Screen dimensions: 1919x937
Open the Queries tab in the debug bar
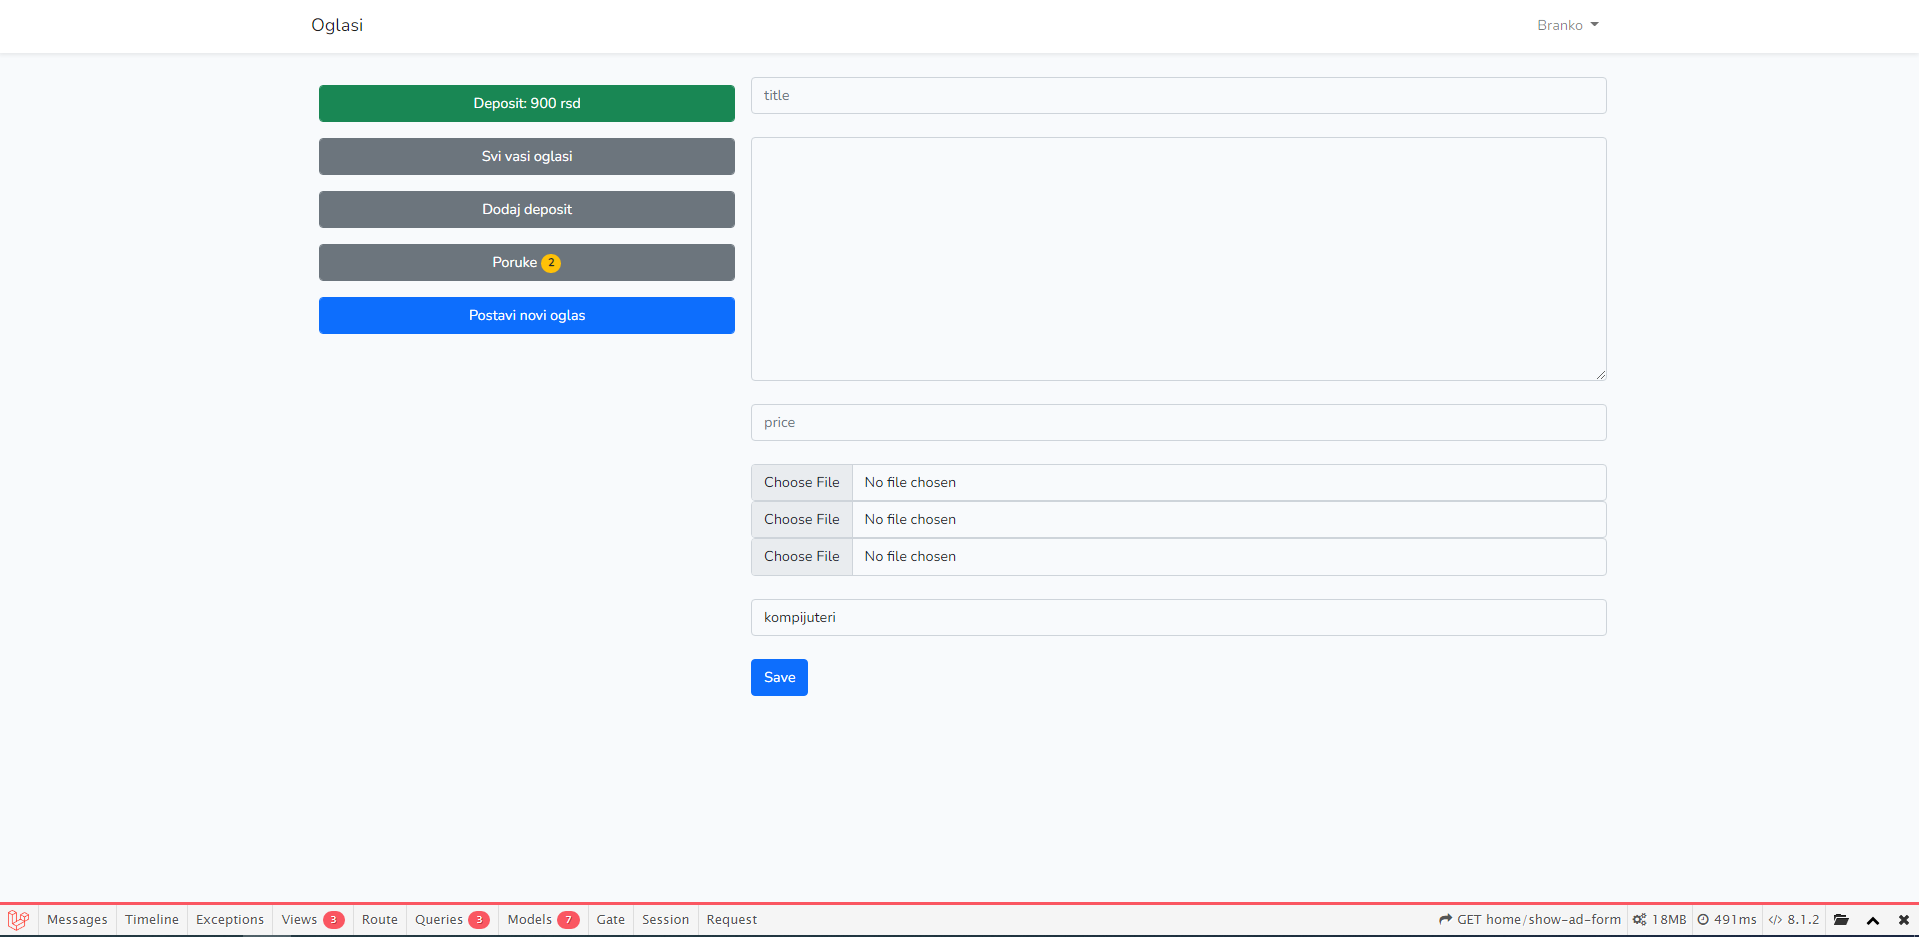pyautogui.click(x=451, y=919)
